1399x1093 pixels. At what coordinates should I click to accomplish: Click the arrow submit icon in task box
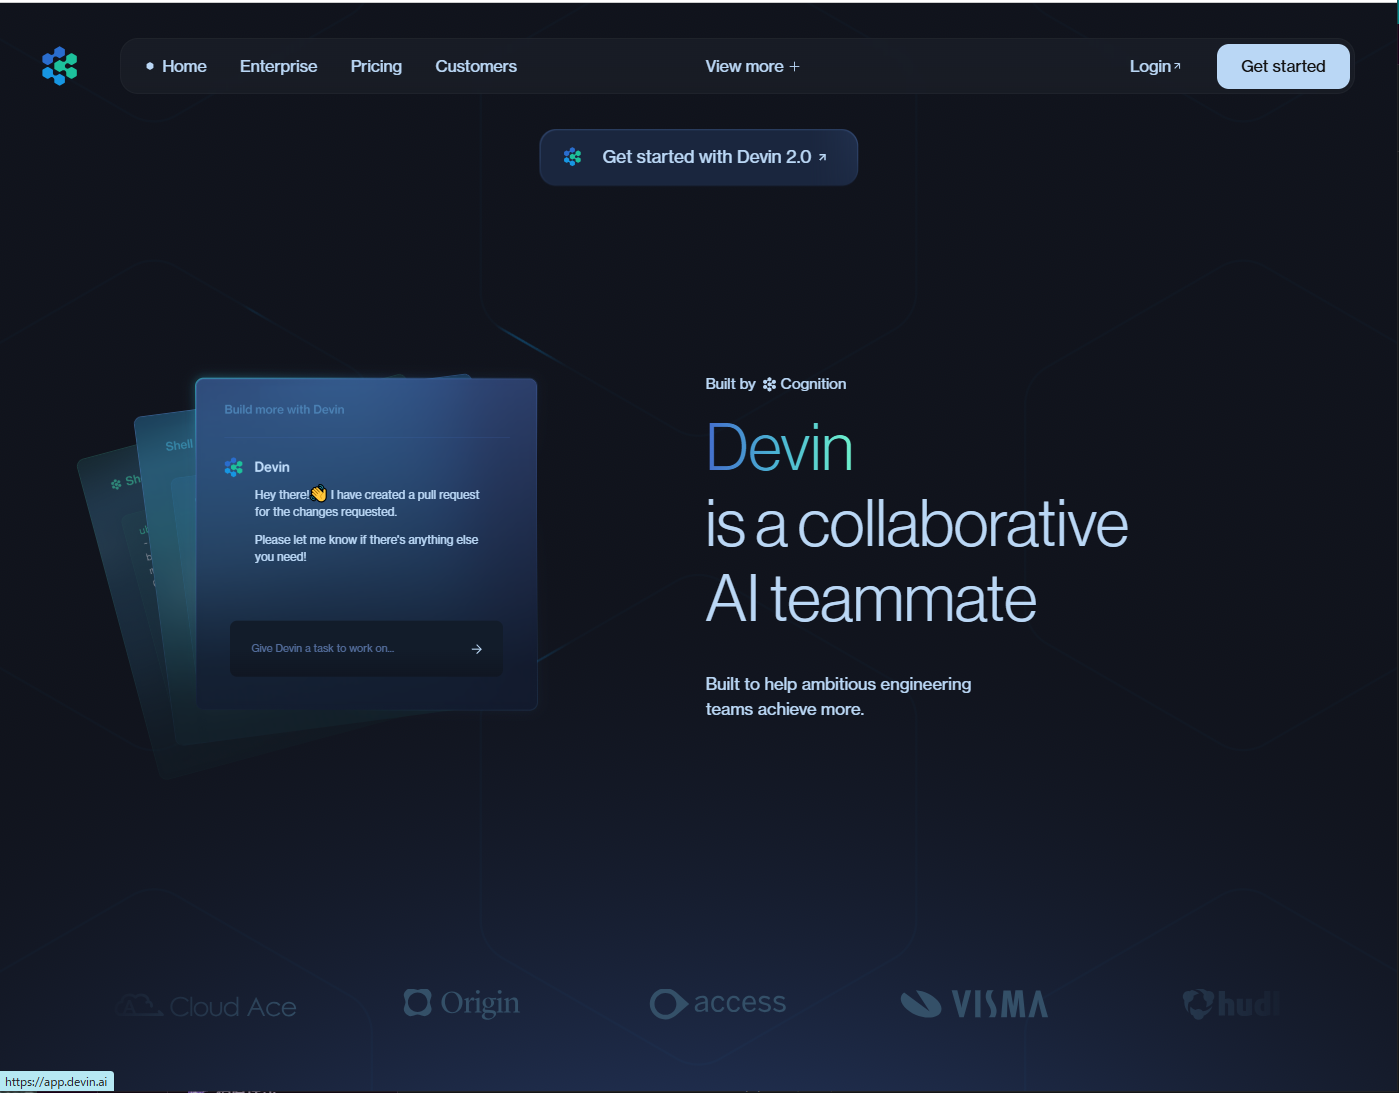(x=477, y=649)
